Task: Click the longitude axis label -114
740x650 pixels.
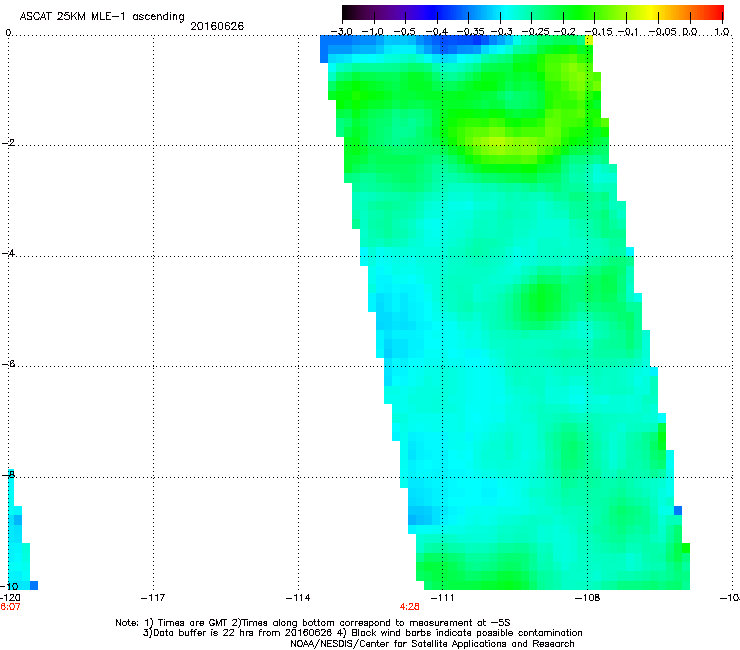Action: coord(298,598)
